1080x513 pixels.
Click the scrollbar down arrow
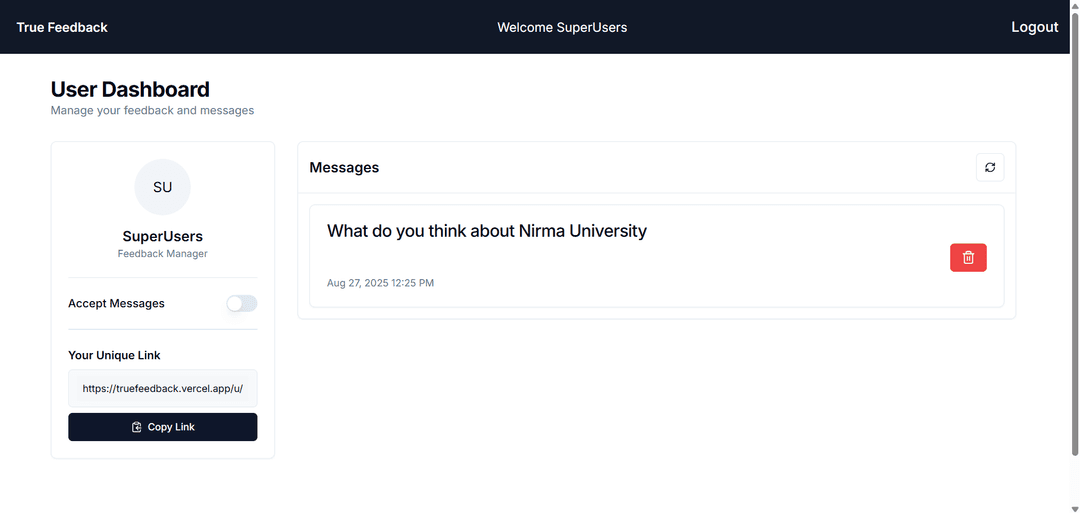click(x=1074, y=508)
